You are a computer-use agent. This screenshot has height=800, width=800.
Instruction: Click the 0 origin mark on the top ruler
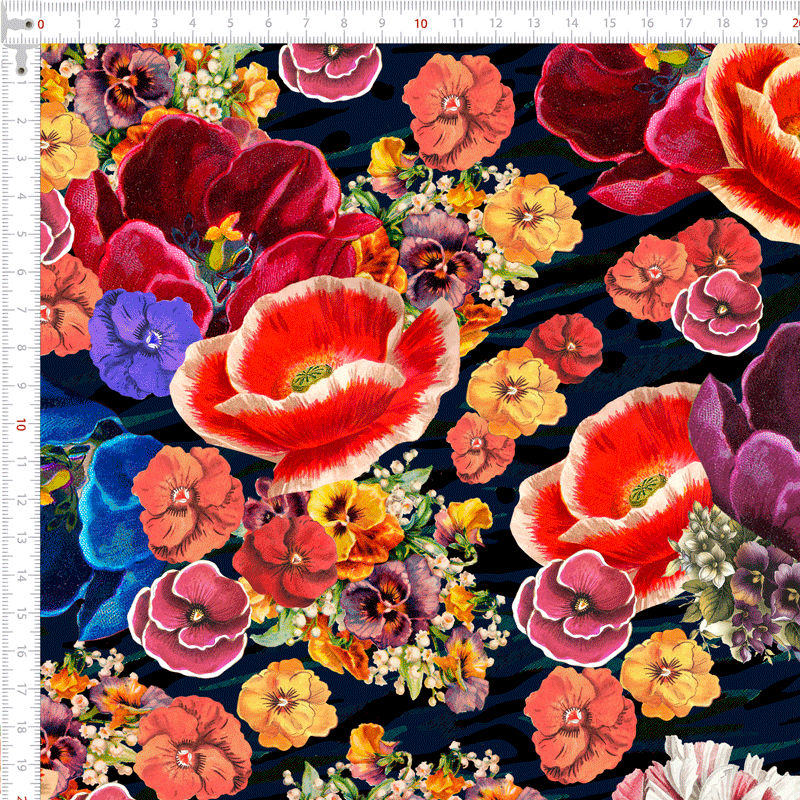click(41, 22)
